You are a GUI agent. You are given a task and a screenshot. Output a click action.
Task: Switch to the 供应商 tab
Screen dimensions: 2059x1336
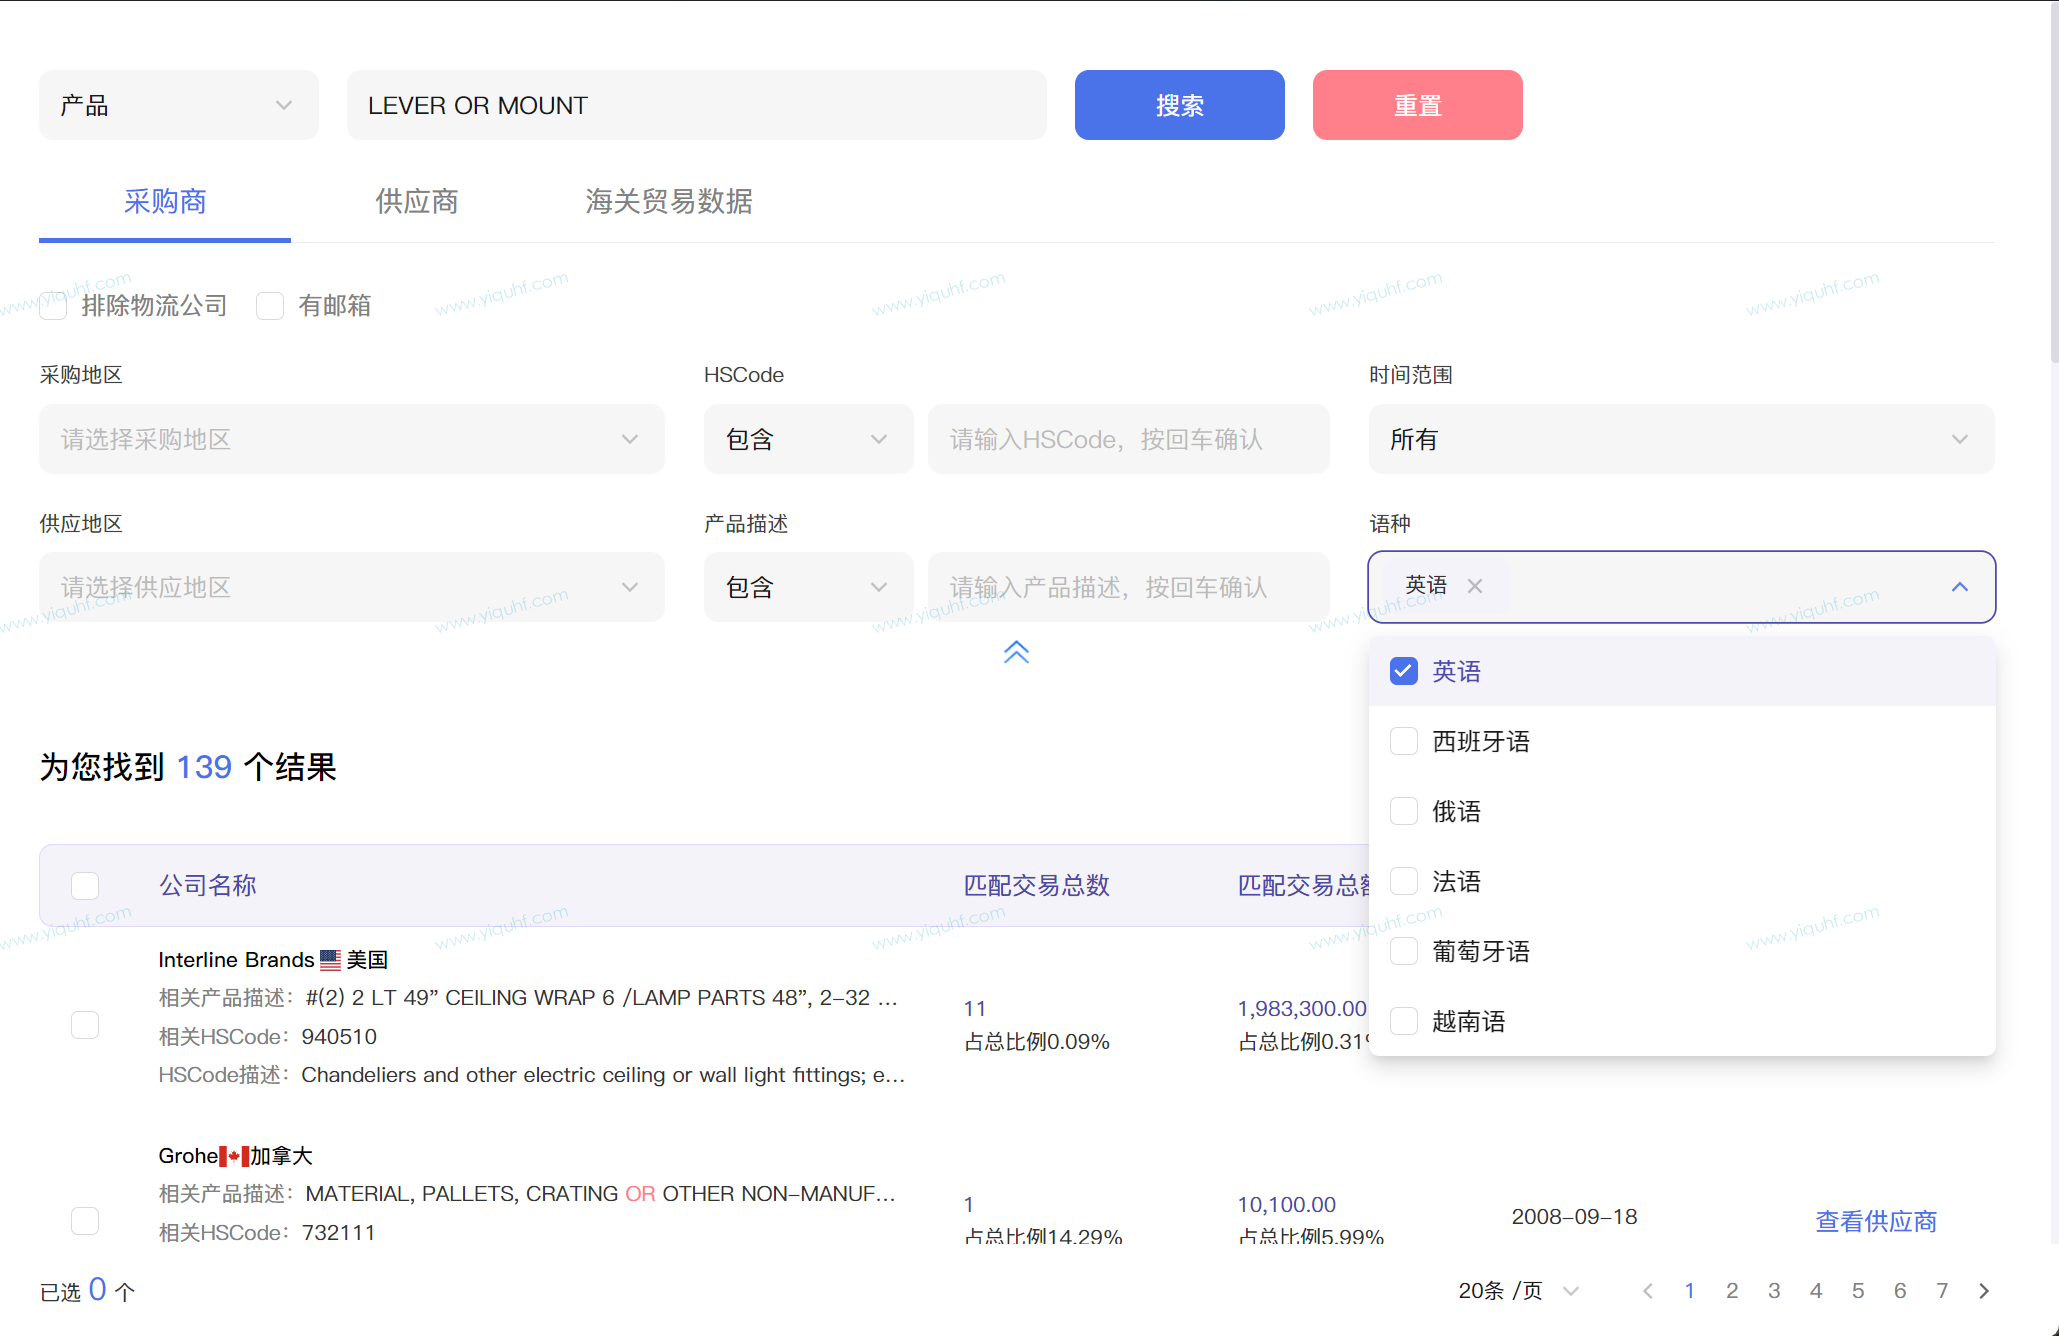(417, 202)
